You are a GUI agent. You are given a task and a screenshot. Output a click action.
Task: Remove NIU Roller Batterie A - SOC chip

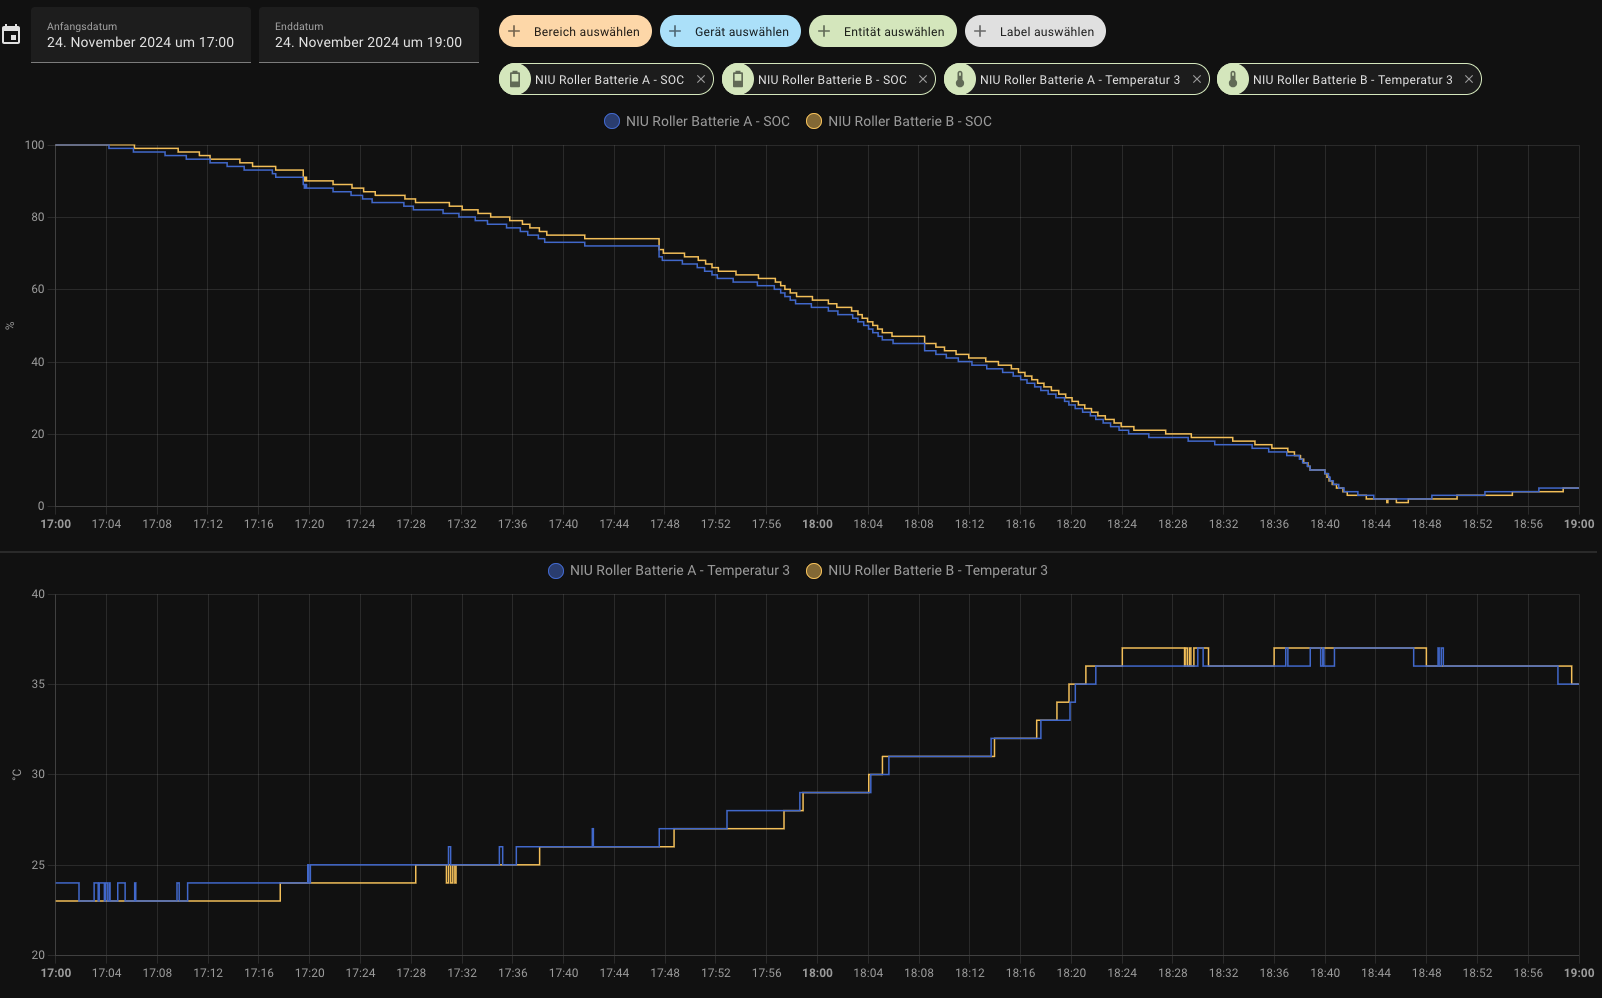pyautogui.click(x=701, y=80)
